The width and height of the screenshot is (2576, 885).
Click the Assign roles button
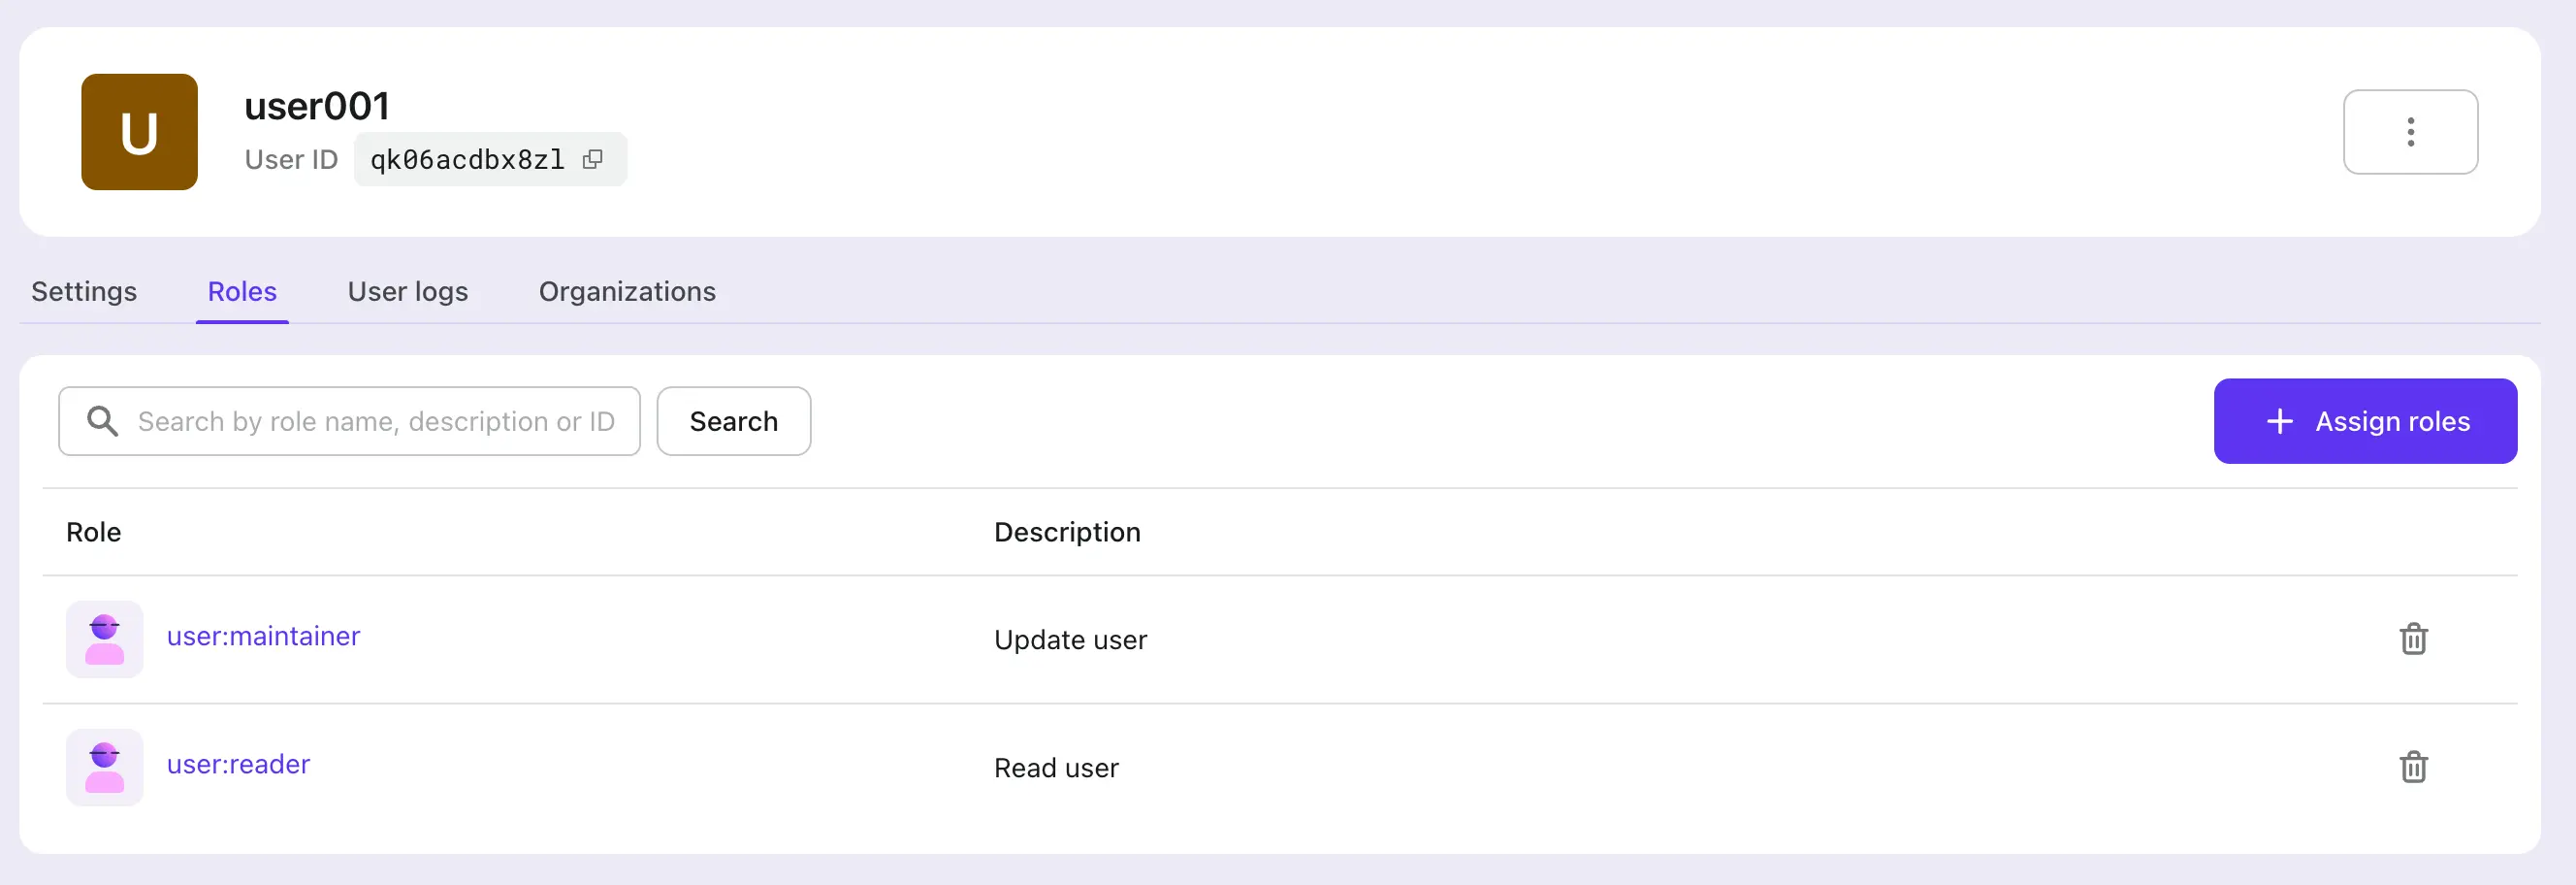[2365, 420]
